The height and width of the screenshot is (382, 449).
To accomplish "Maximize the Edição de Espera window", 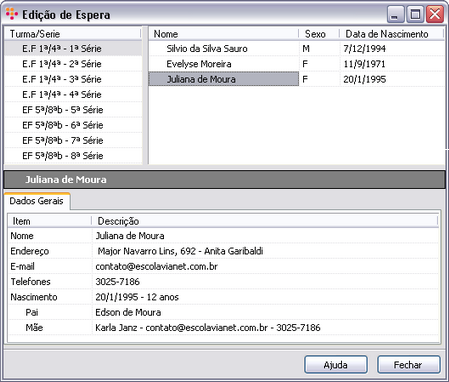I will (415, 14).
